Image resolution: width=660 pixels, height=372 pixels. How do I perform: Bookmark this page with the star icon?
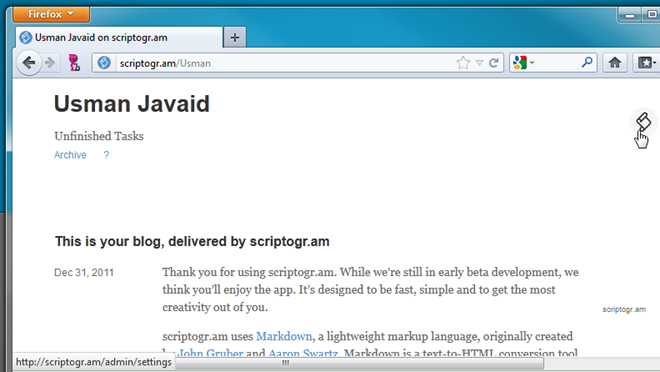tap(463, 63)
